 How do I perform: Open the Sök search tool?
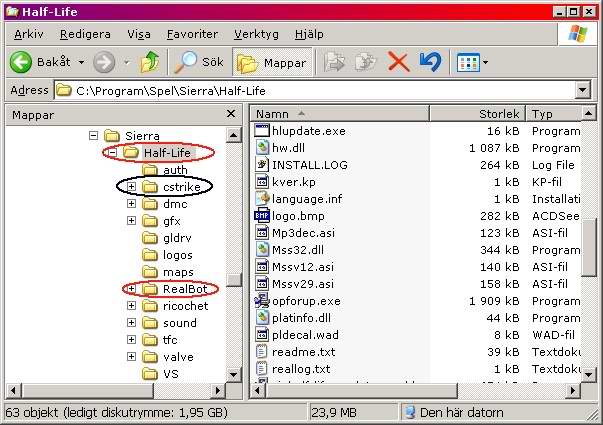click(x=199, y=62)
